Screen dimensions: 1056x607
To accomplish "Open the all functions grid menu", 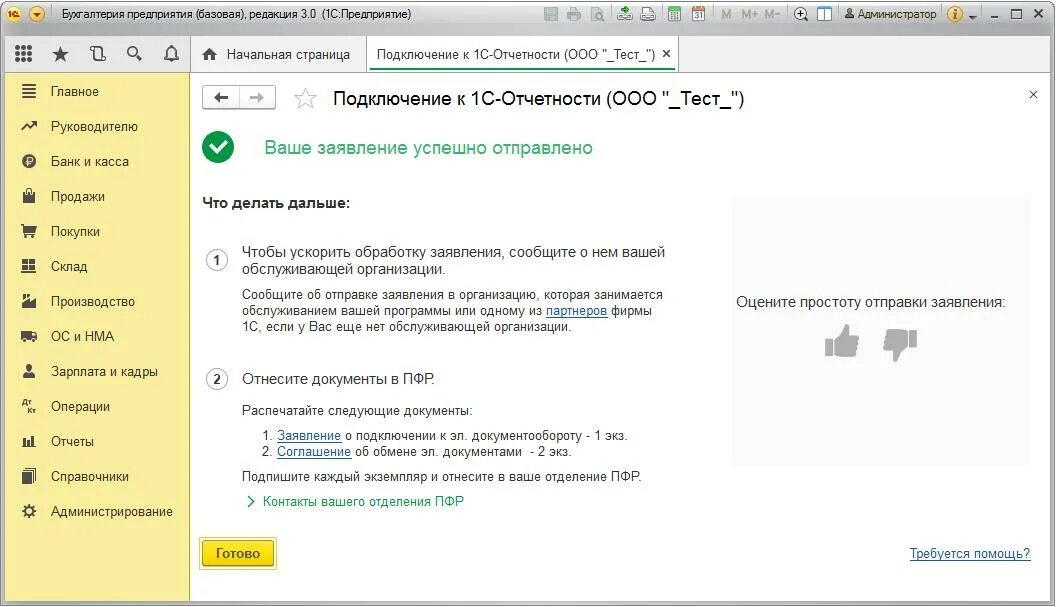I will (x=24, y=53).
